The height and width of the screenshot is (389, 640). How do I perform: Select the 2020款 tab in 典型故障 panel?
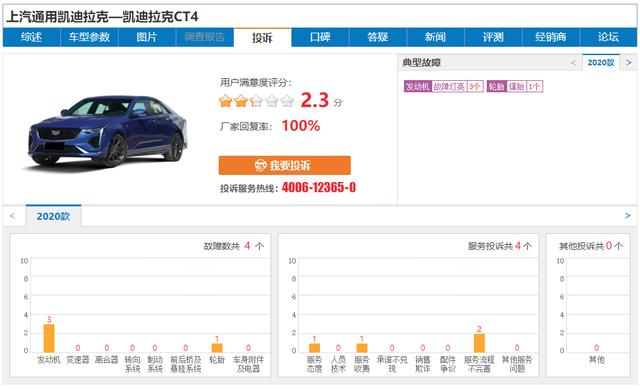click(601, 62)
